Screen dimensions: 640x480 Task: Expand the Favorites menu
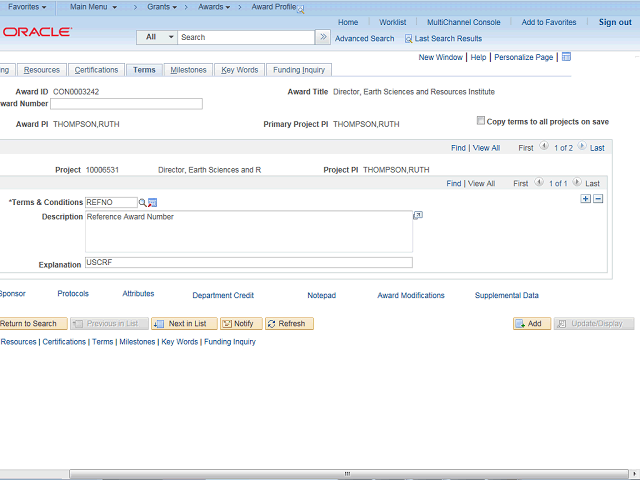(27, 7)
